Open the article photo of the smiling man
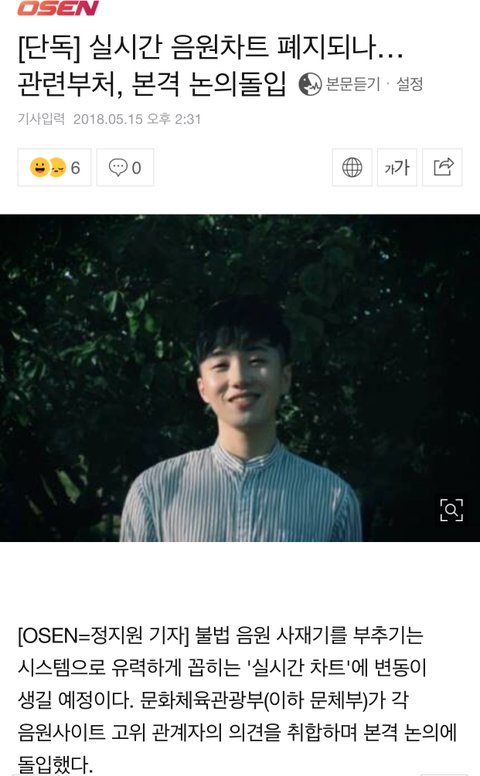Screen dimensions: 480x776 coord(240,378)
